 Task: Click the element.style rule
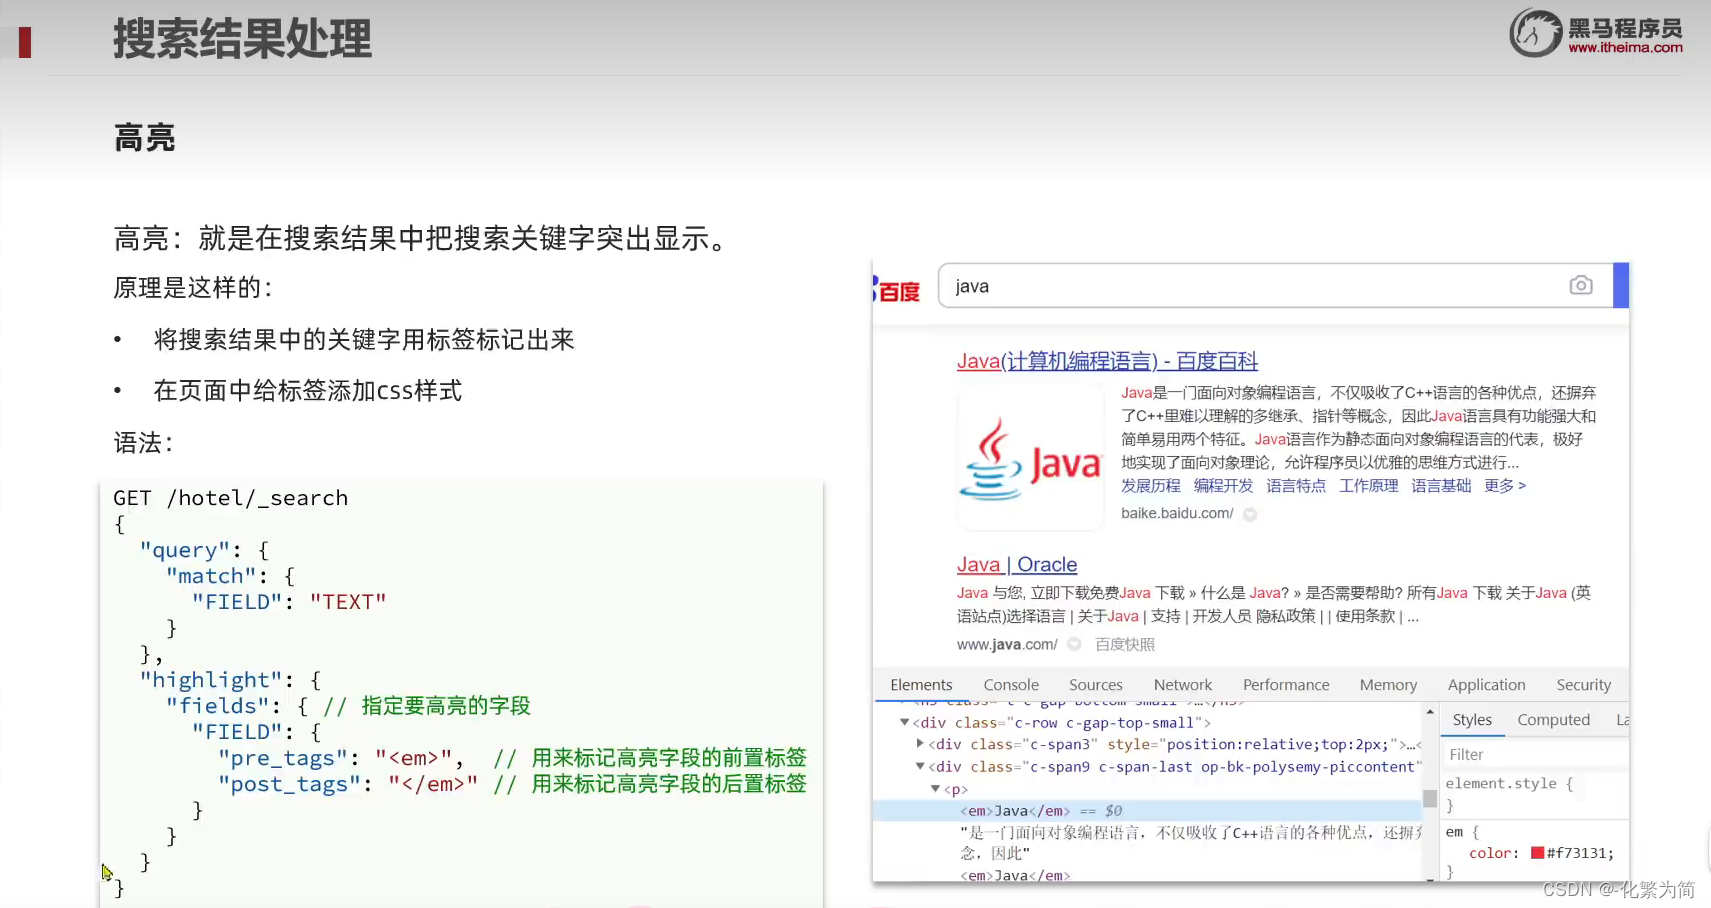(1509, 784)
